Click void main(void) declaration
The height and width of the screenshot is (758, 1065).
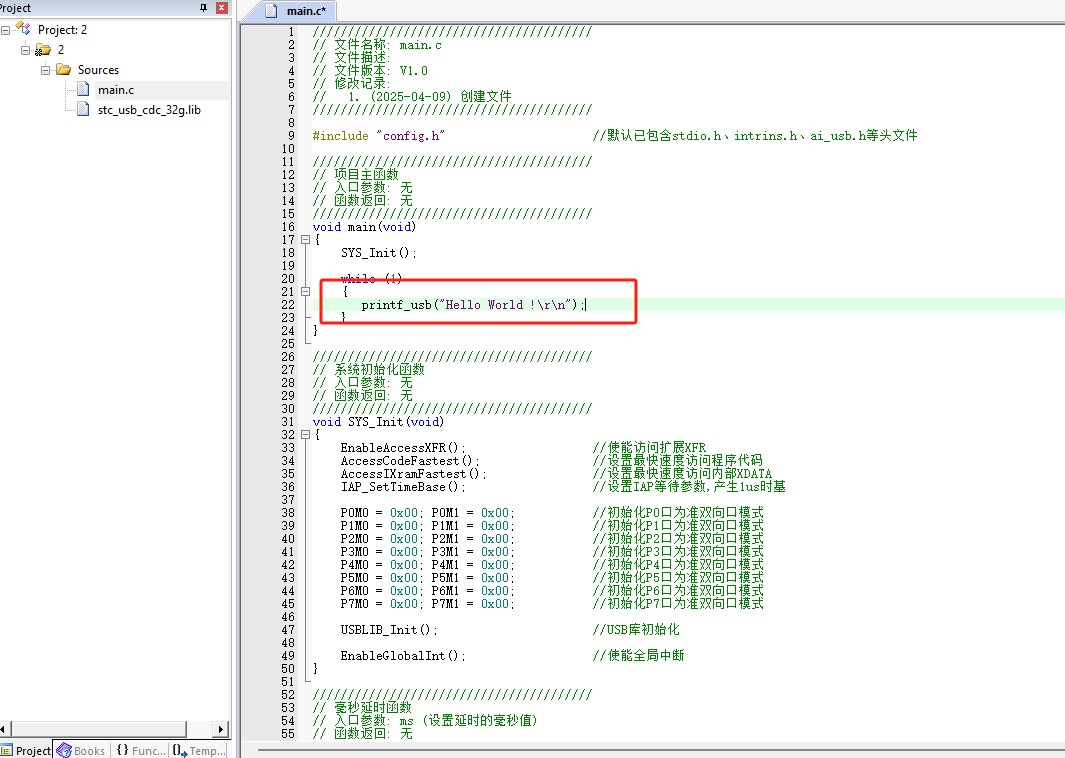pyautogui.click(x=364, y=227)
